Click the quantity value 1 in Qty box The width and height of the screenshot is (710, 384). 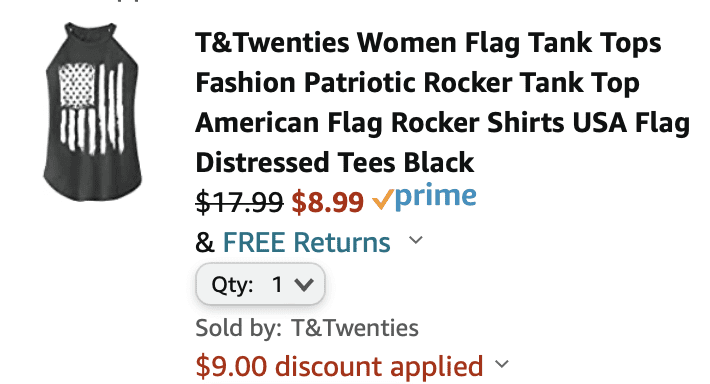point(277,285)
